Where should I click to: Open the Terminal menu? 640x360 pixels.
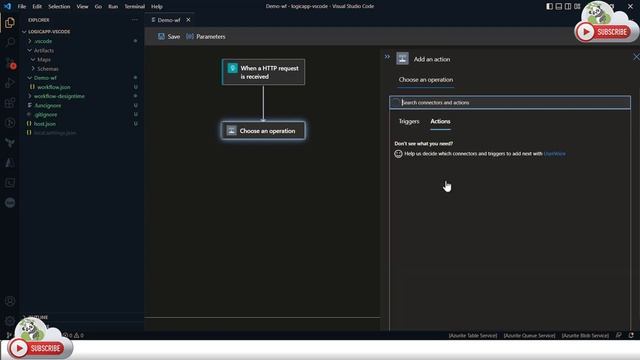tap(134, 6)
